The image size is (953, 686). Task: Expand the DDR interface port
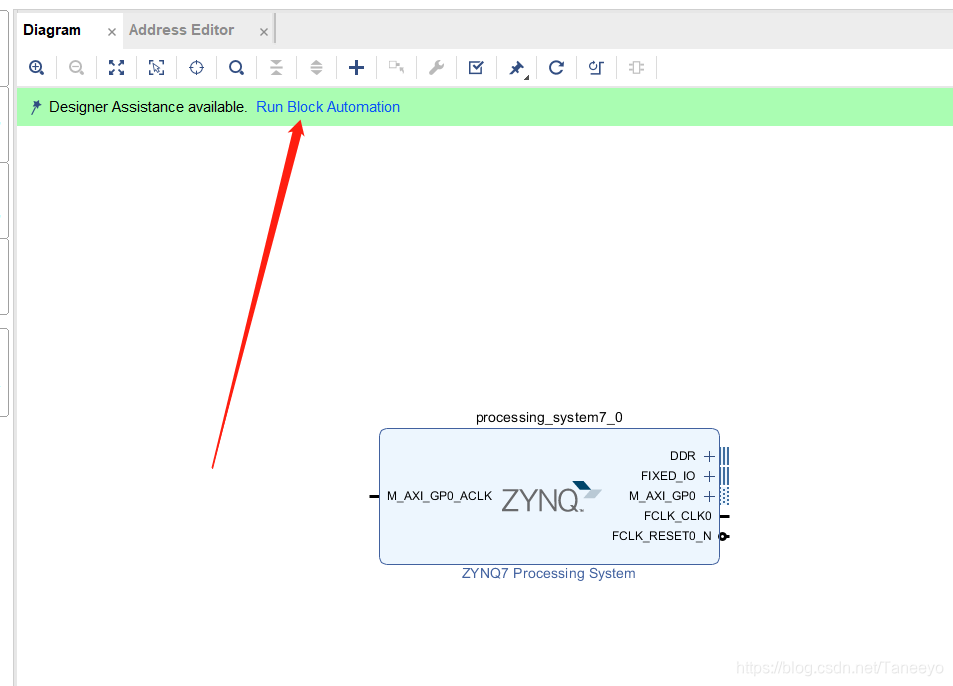coord(709,456)
